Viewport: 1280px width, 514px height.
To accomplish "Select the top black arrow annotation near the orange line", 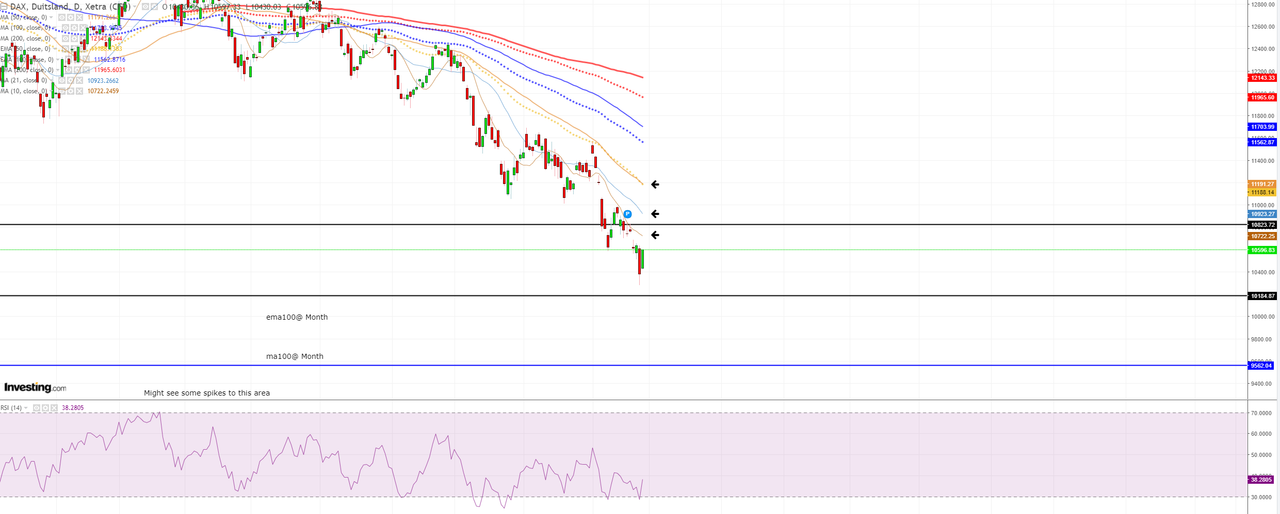I will point(655,184).
